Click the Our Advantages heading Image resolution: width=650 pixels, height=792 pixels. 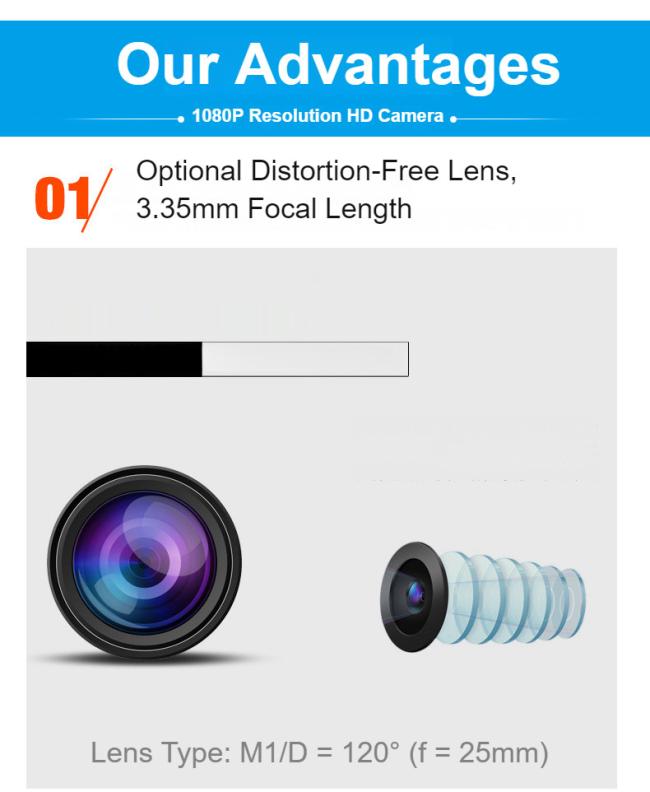pos(338,64)
